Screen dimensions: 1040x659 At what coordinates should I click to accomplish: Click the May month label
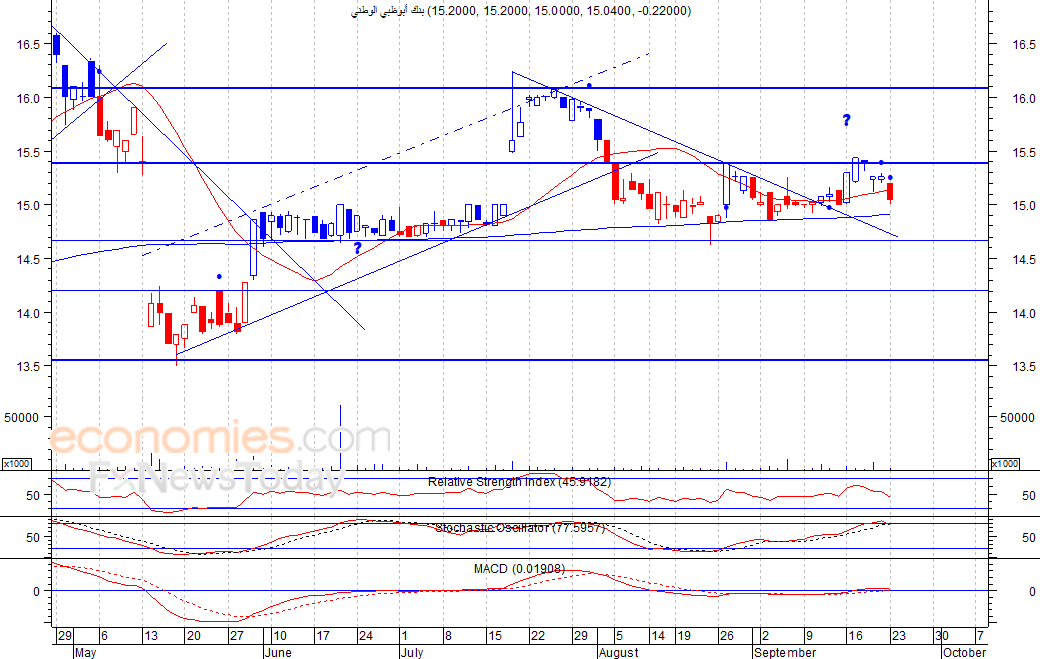pos(85,652)
